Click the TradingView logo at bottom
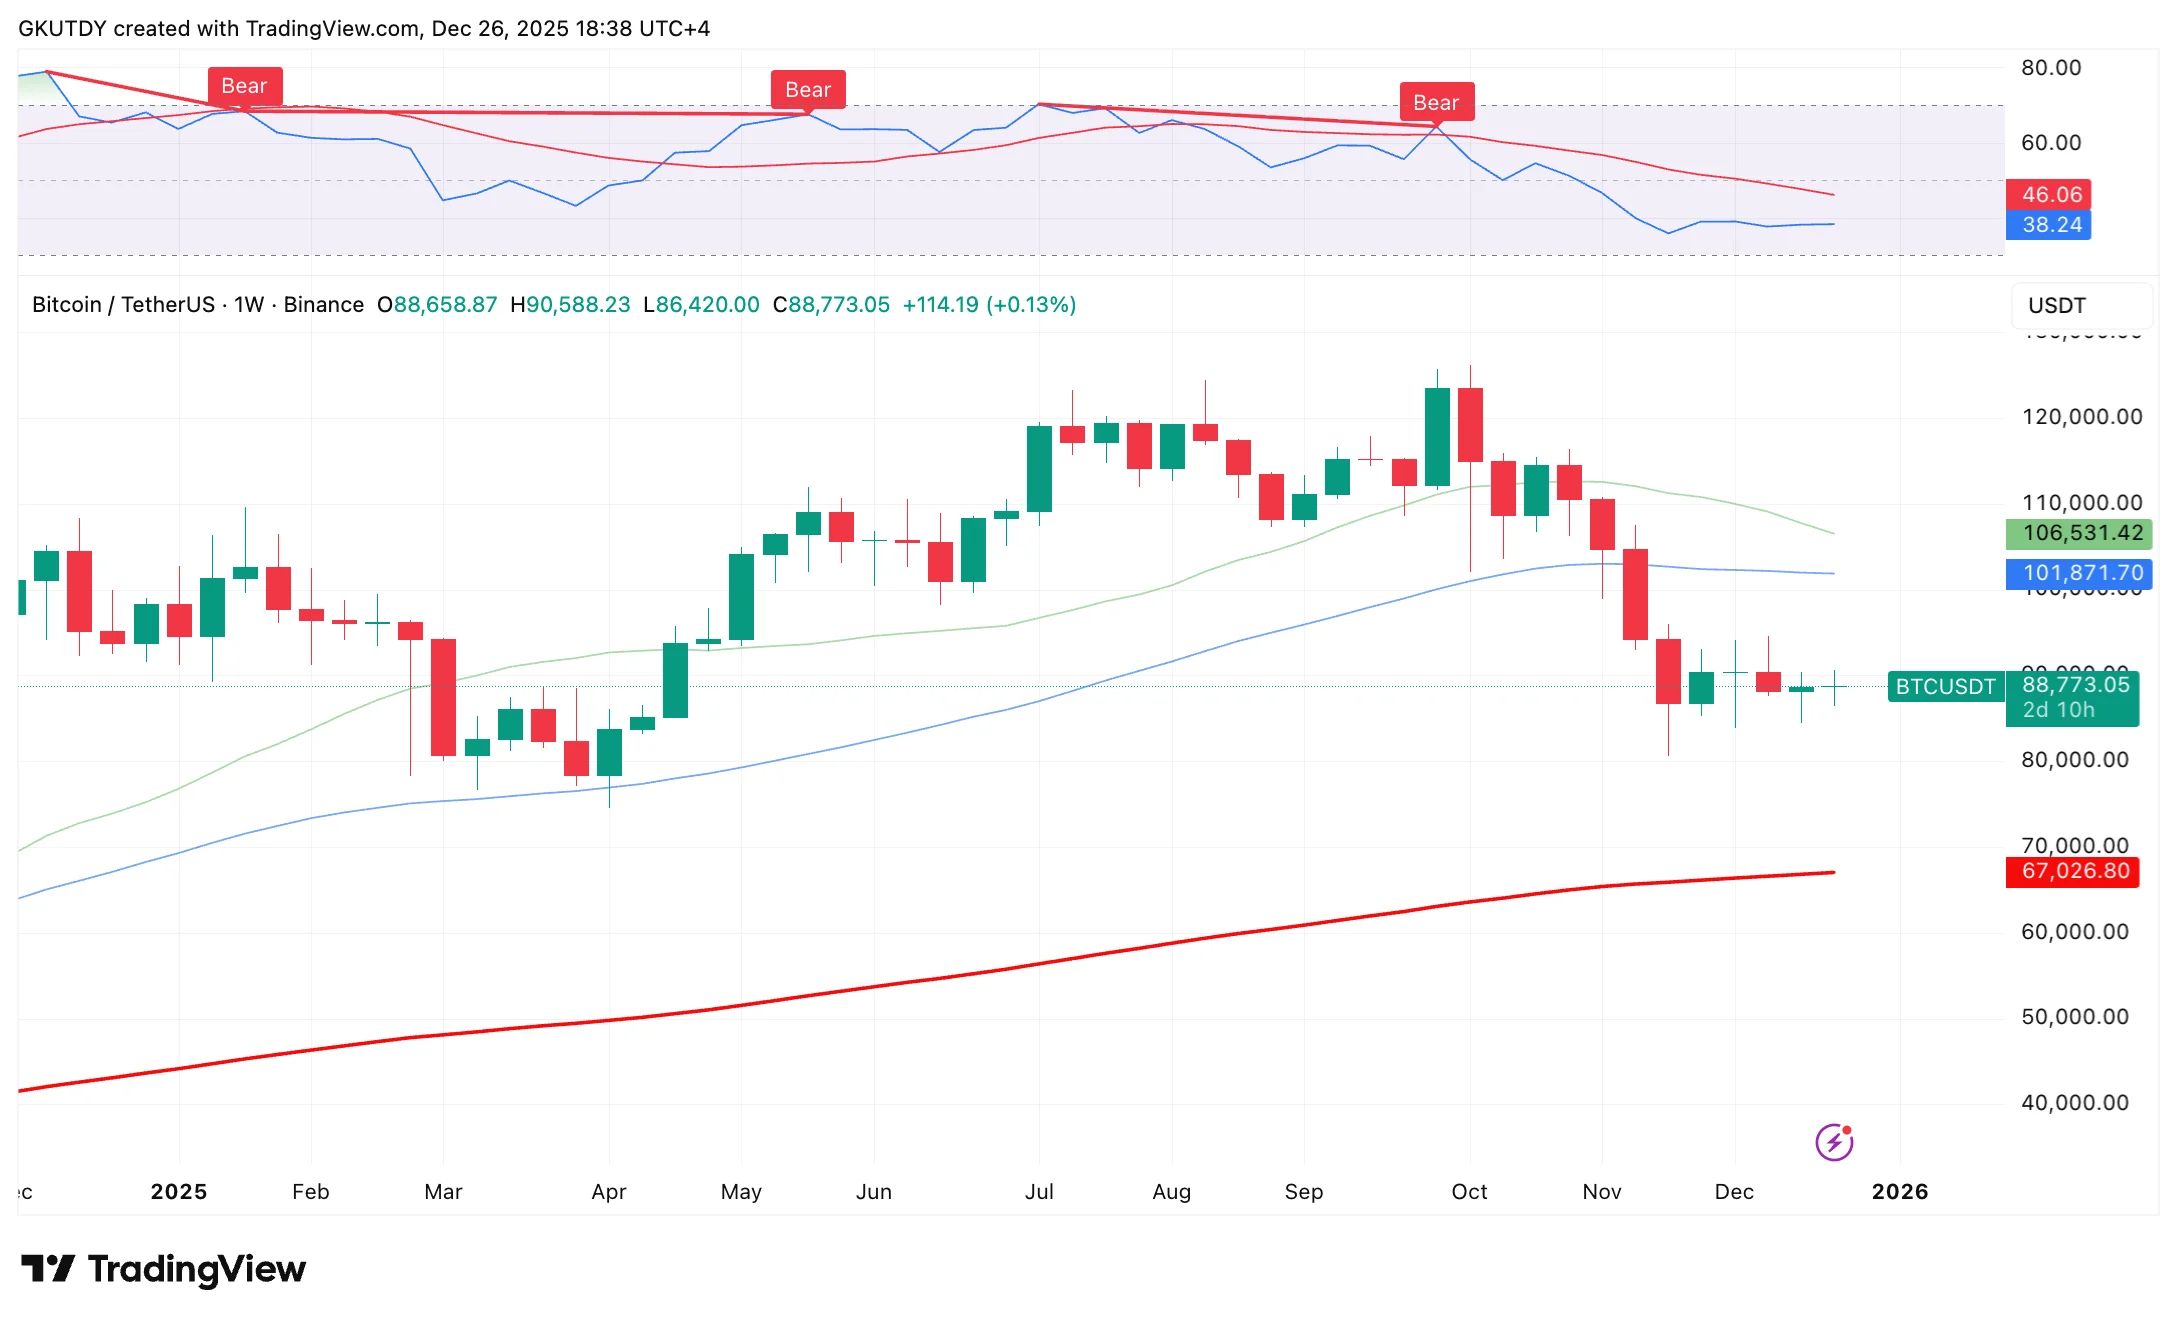The image size is (2177, 1323). click(x=164, y=1269)
